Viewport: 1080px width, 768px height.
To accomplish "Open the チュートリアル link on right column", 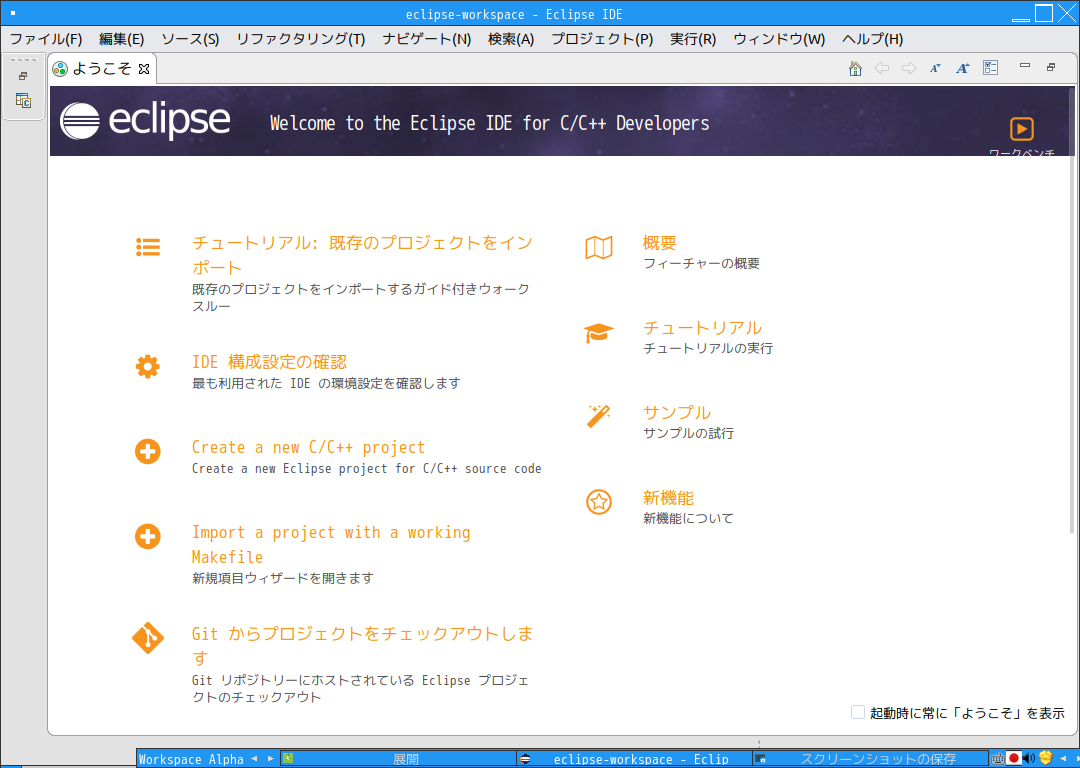I will 702,327.
